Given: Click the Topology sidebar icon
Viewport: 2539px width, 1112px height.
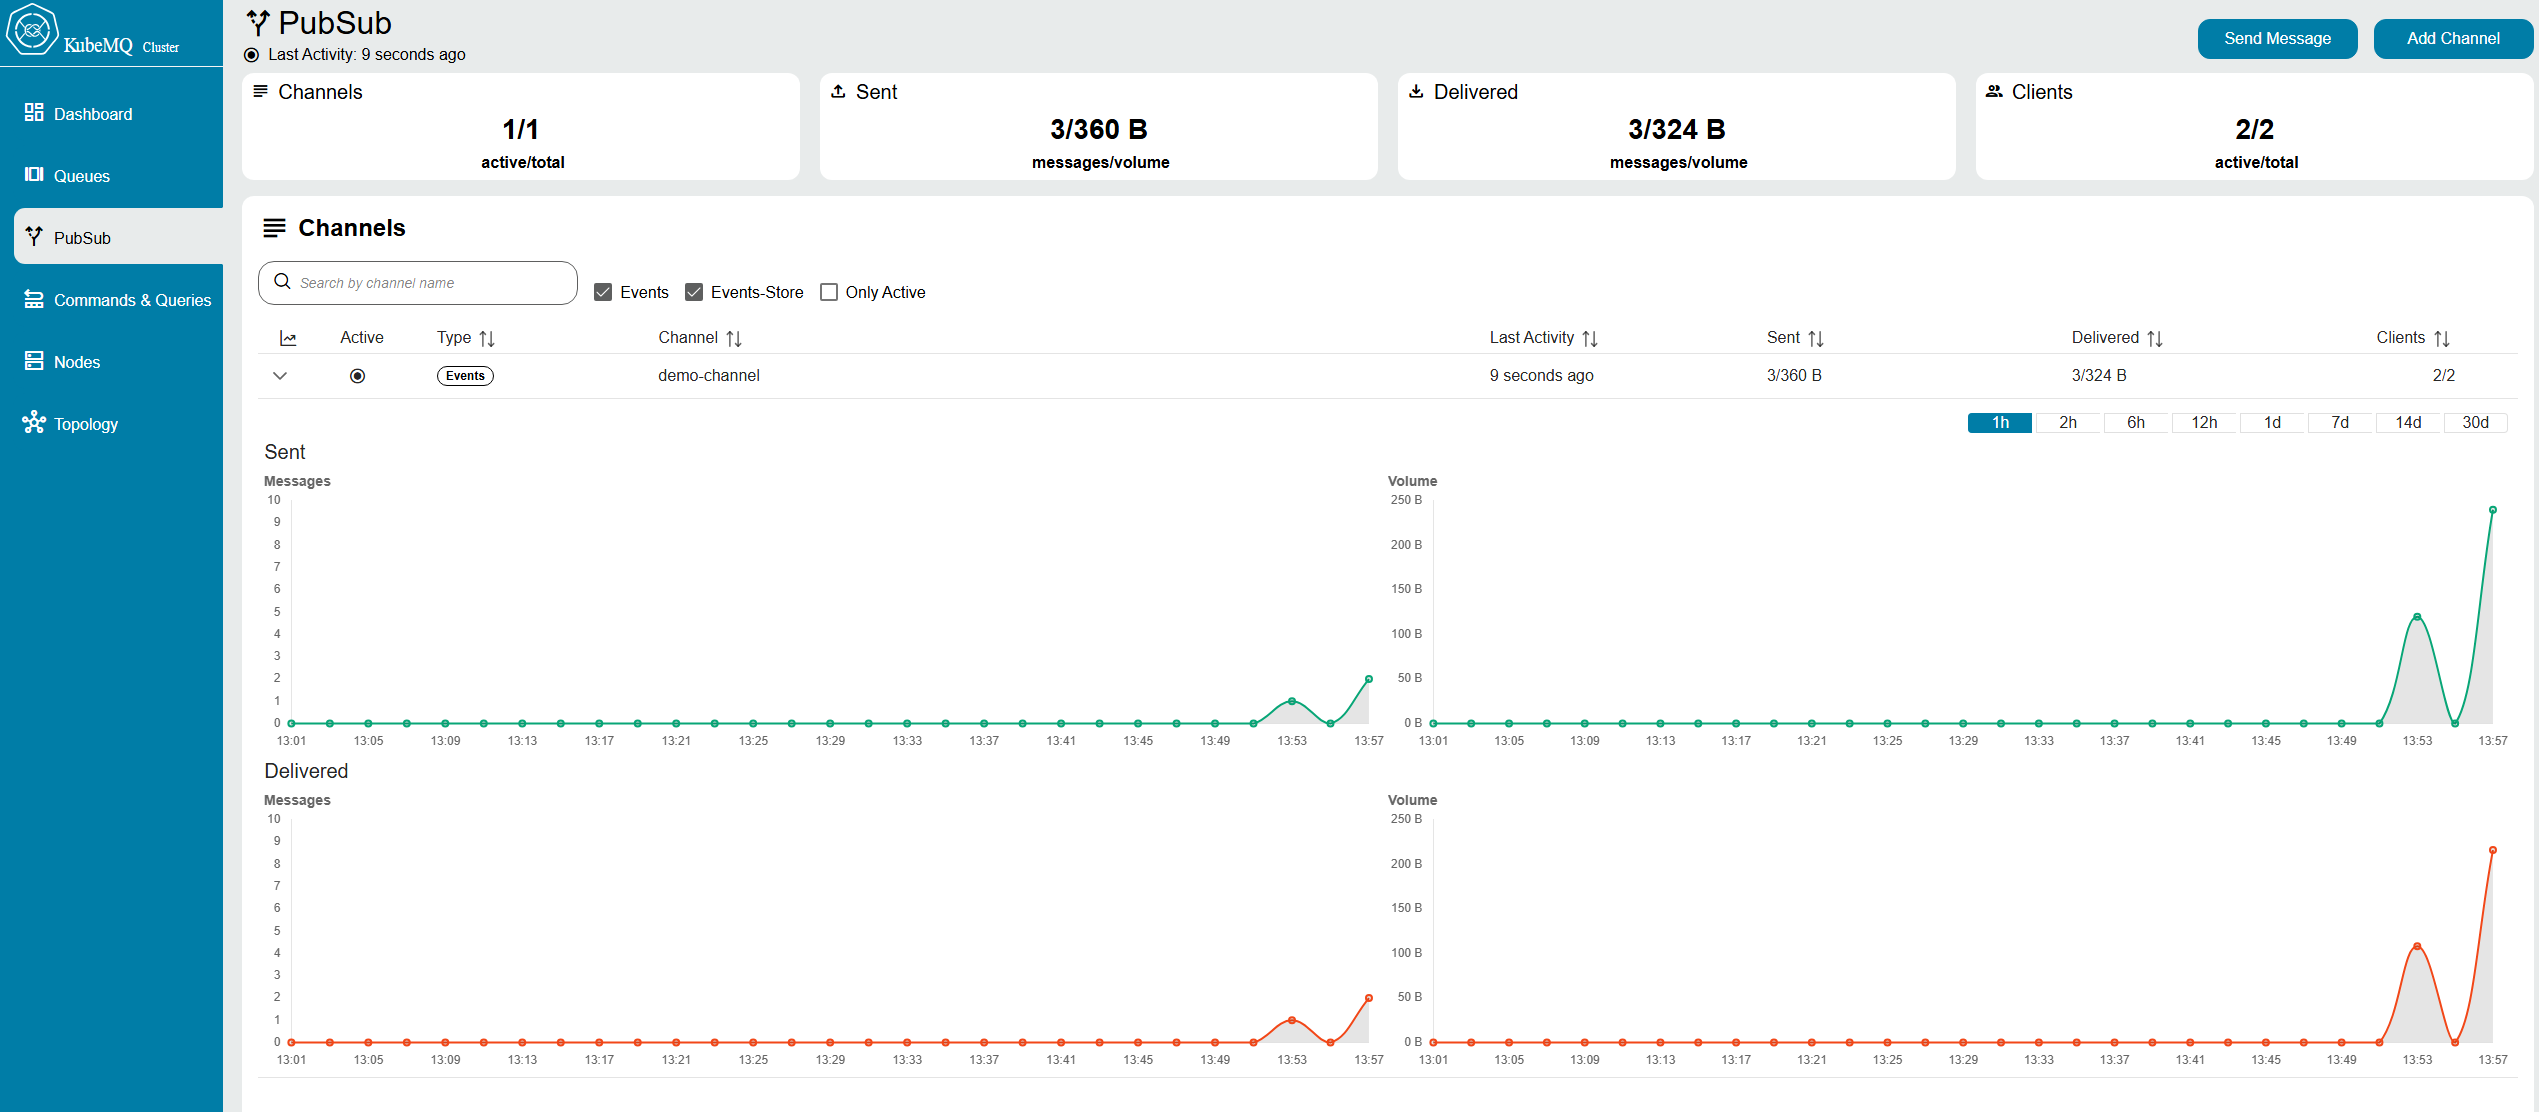Looking at the screenshot, I should [34, 423].
